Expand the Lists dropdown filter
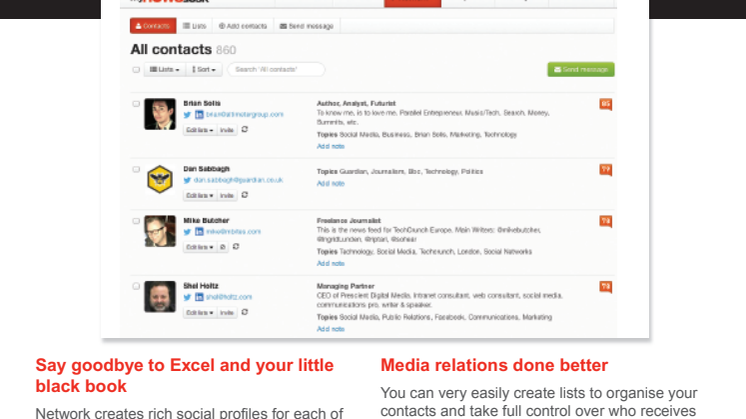Screen dimensions: 746x419 point(165,69)
